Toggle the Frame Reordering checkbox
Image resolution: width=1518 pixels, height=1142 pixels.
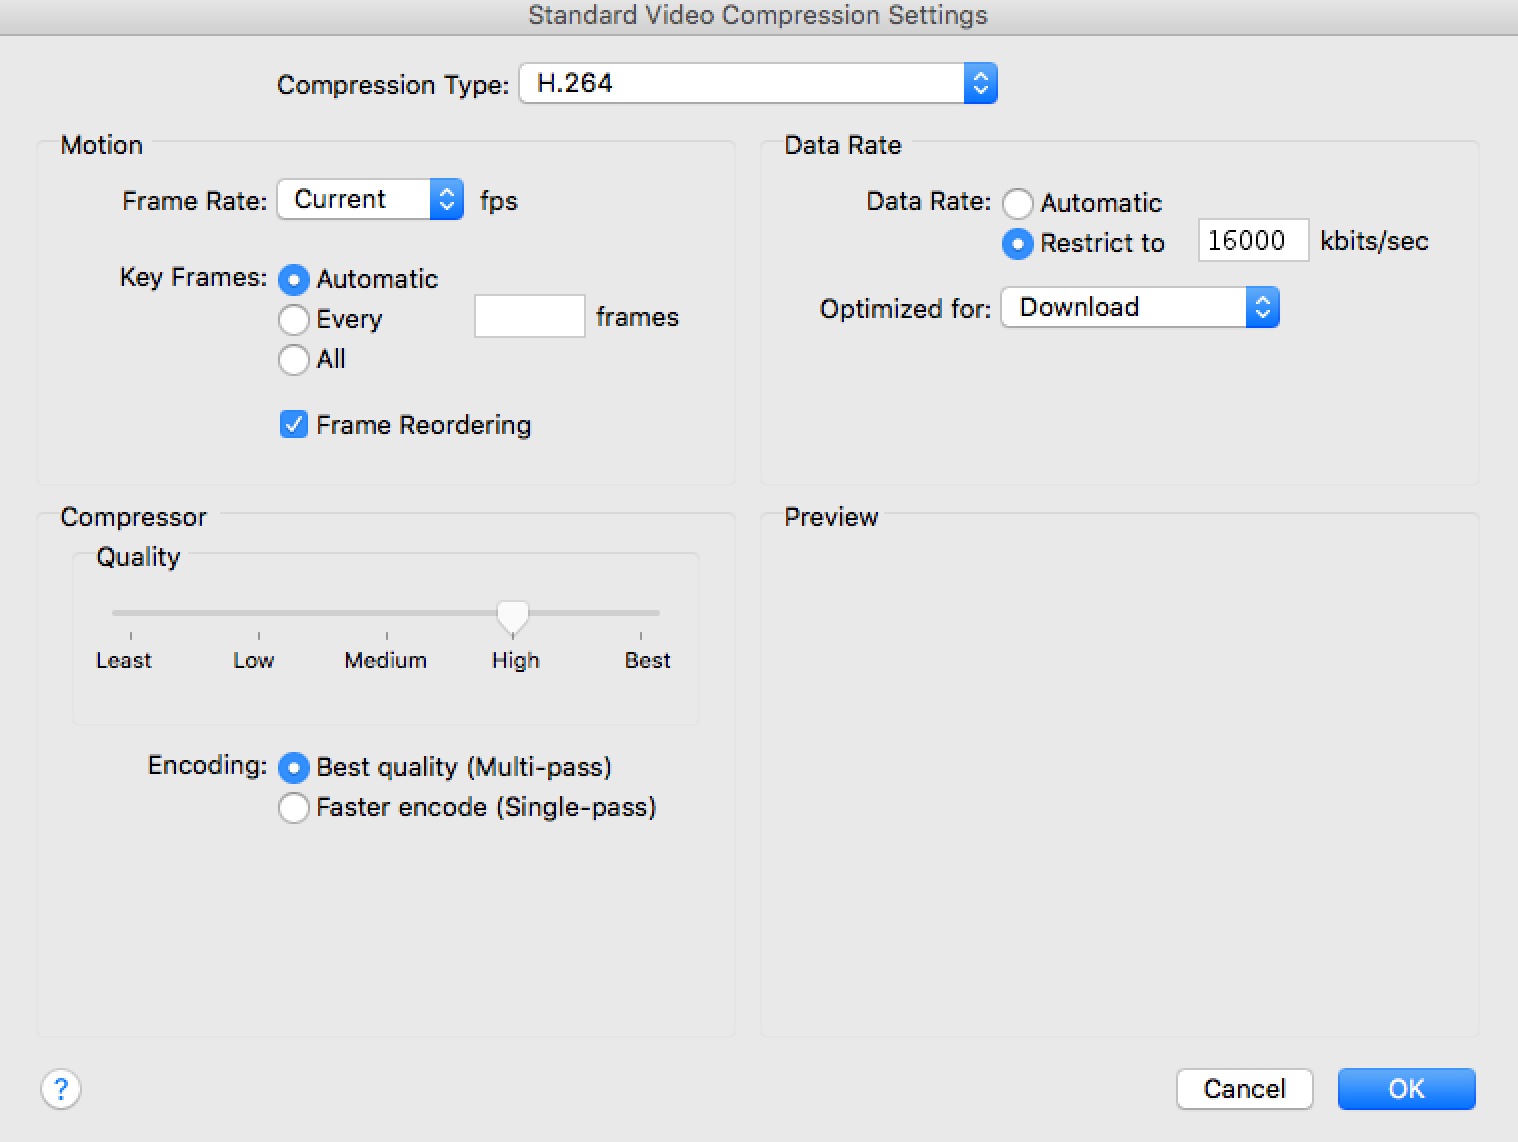tap(294, 425)
